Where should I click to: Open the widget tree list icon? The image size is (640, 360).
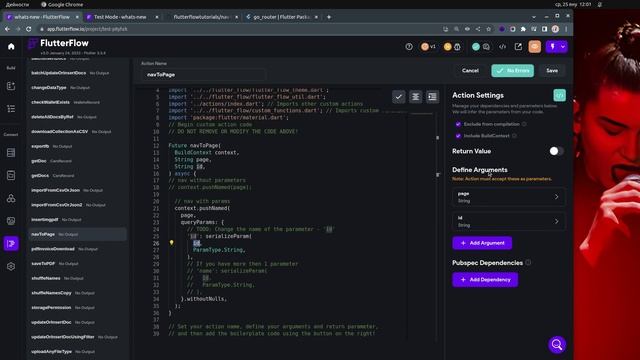(x=11, y=109)
